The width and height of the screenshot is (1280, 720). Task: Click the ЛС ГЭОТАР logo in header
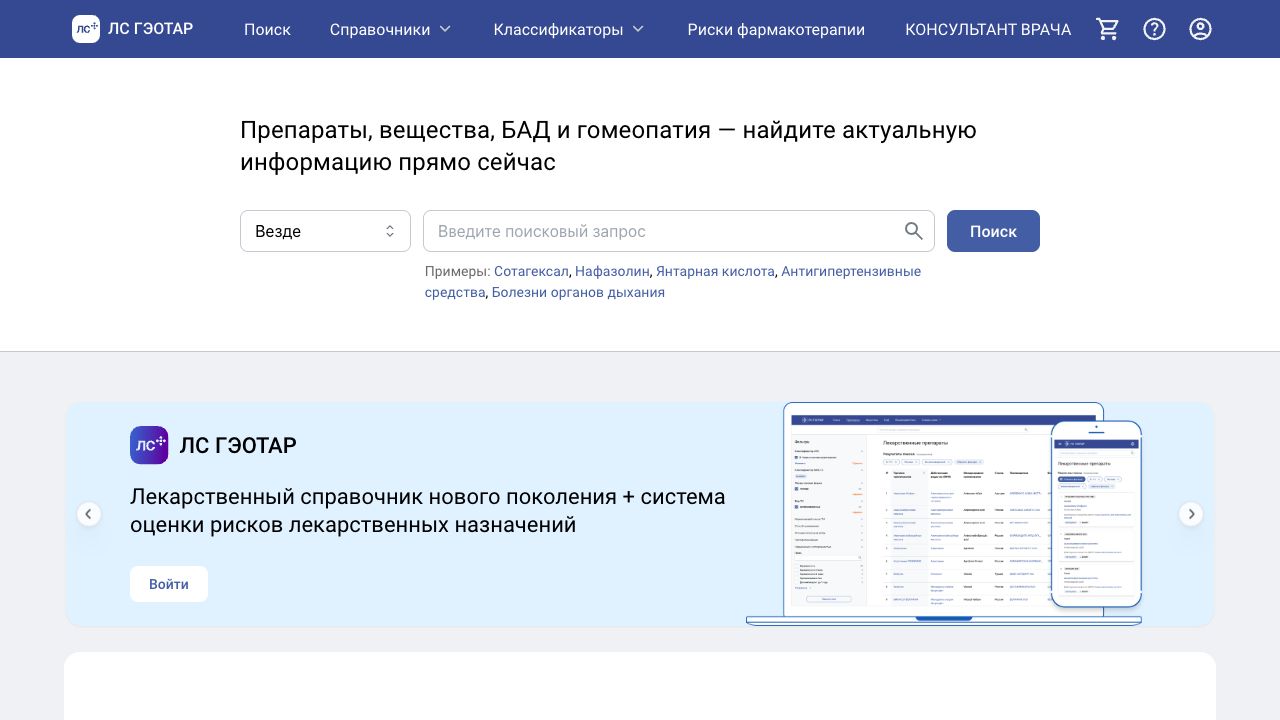point(133,29)
